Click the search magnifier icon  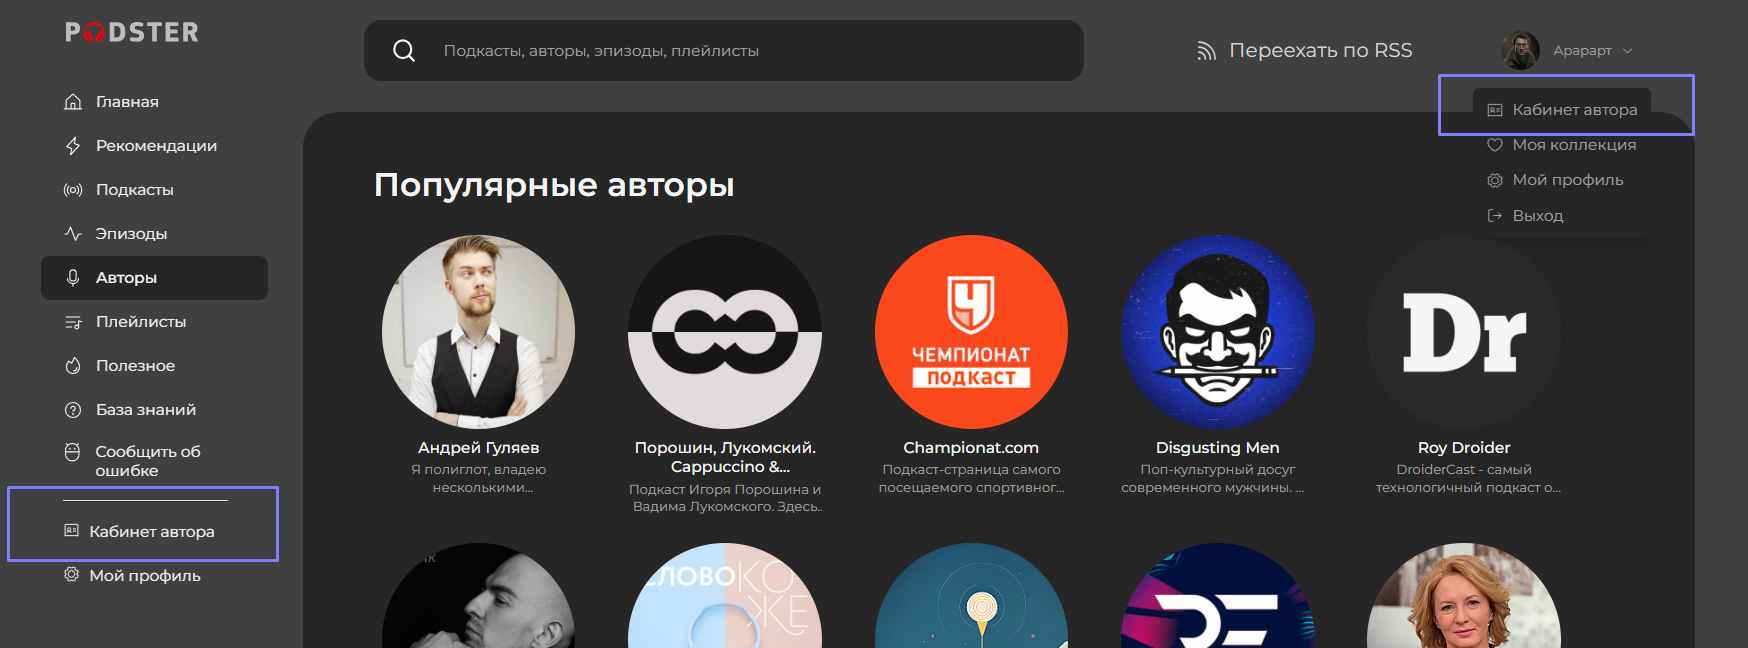click(404, 51)
